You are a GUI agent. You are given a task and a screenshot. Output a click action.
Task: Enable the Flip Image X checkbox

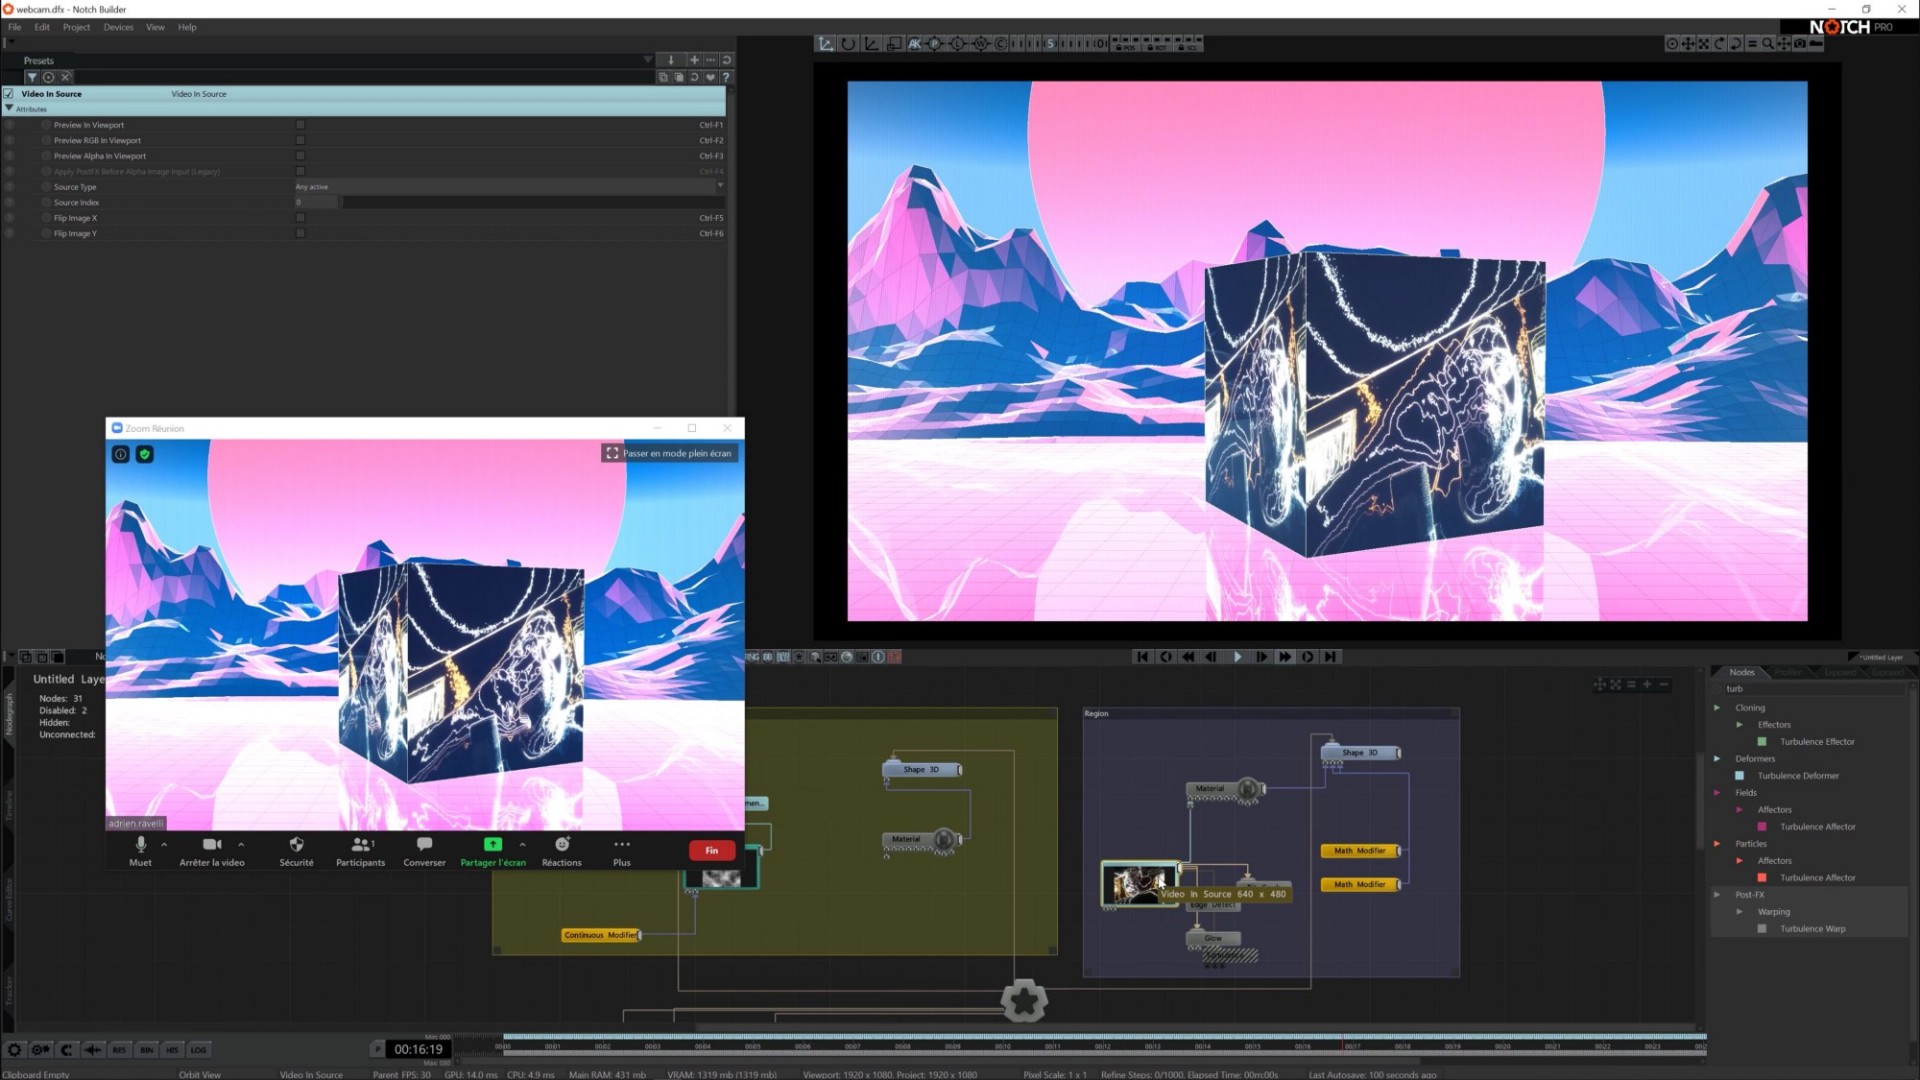click(x=300, y=217)
